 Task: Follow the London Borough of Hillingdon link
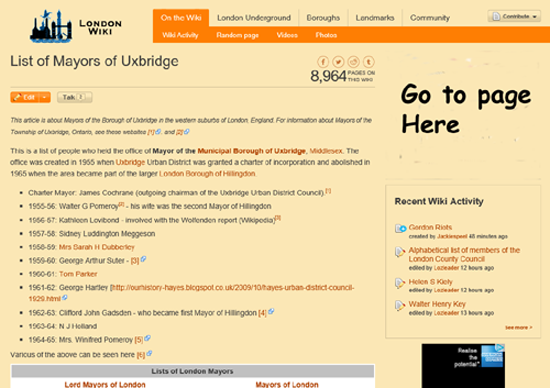coord(207,174)
